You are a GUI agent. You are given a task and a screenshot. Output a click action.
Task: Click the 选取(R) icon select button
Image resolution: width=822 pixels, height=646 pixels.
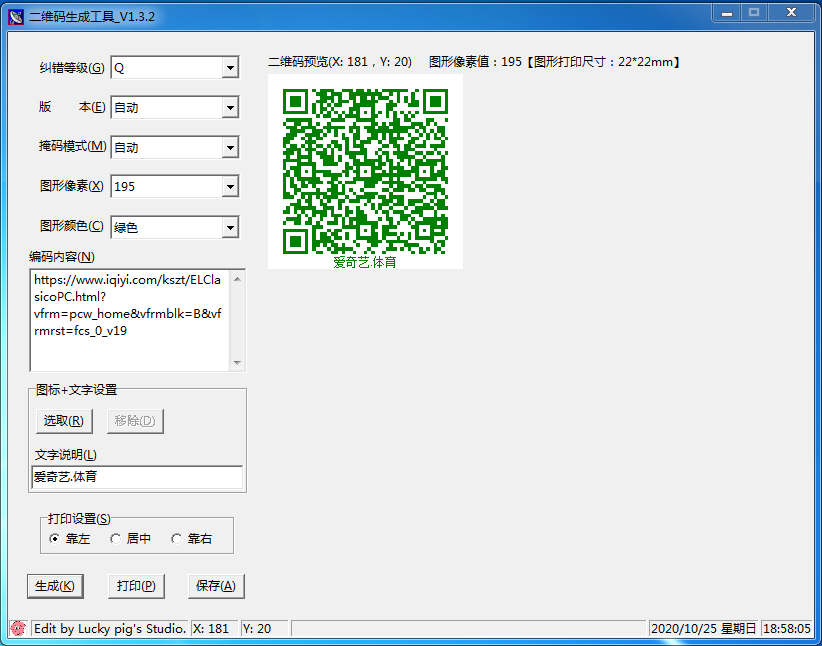point(62,421)
